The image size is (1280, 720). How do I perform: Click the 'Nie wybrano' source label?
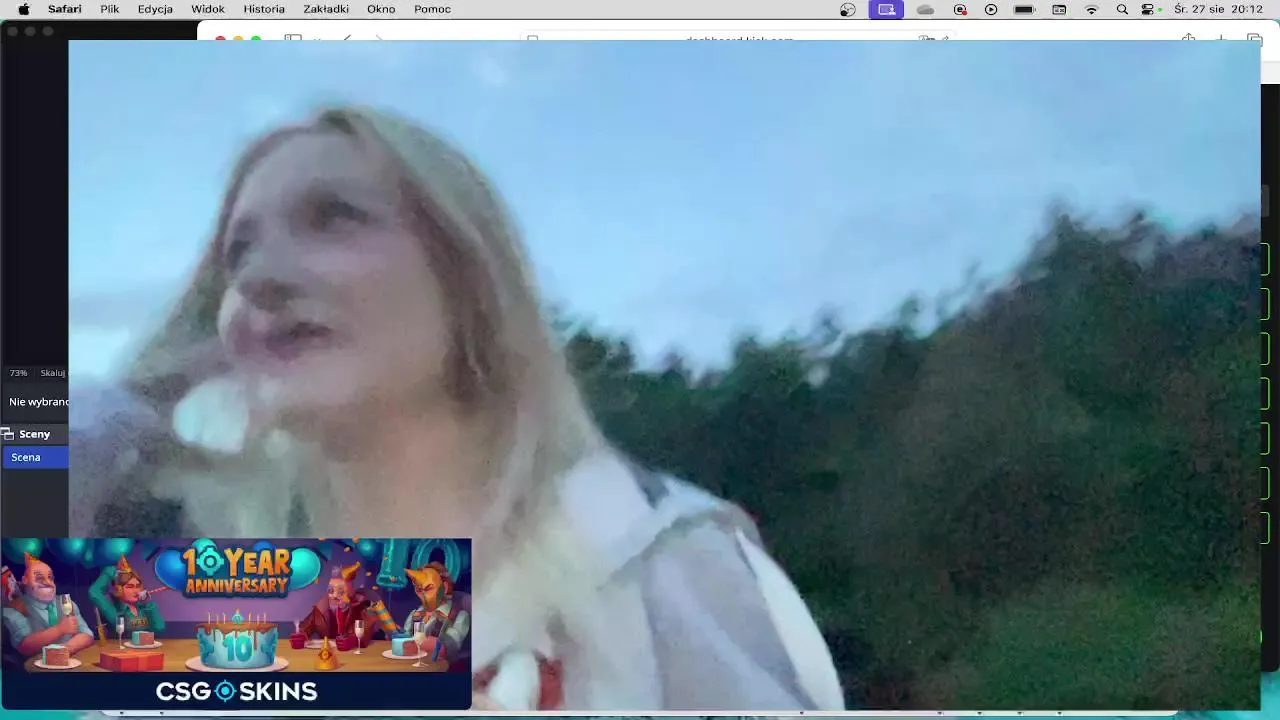[38, 402]
